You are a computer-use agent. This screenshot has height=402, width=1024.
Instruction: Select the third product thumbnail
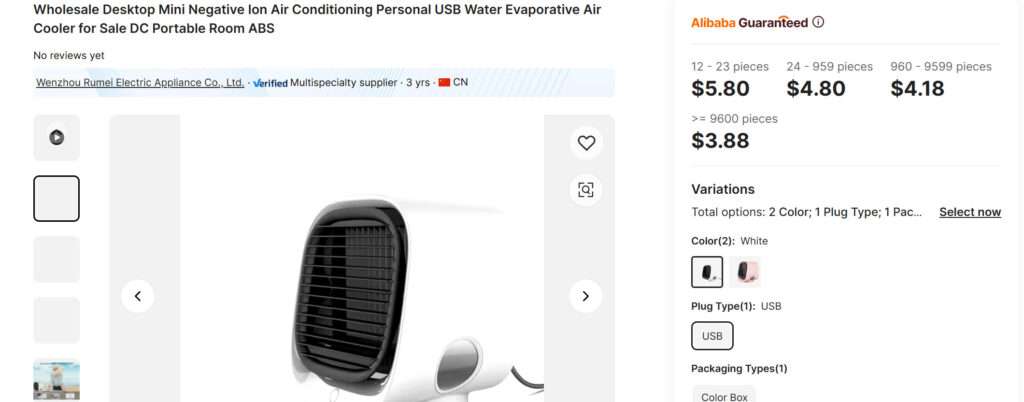[57, 259]
